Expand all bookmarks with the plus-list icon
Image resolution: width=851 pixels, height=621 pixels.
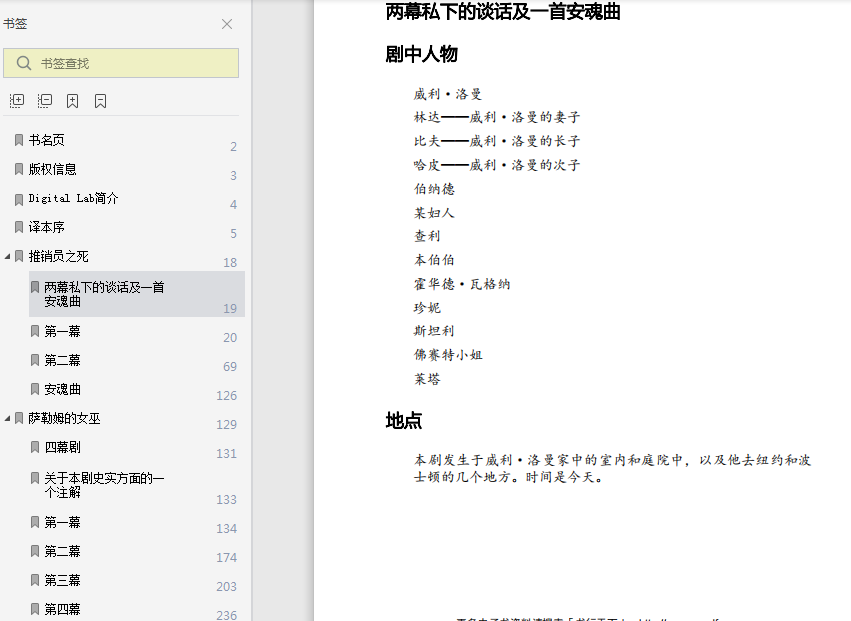click(x=17, y=100)
